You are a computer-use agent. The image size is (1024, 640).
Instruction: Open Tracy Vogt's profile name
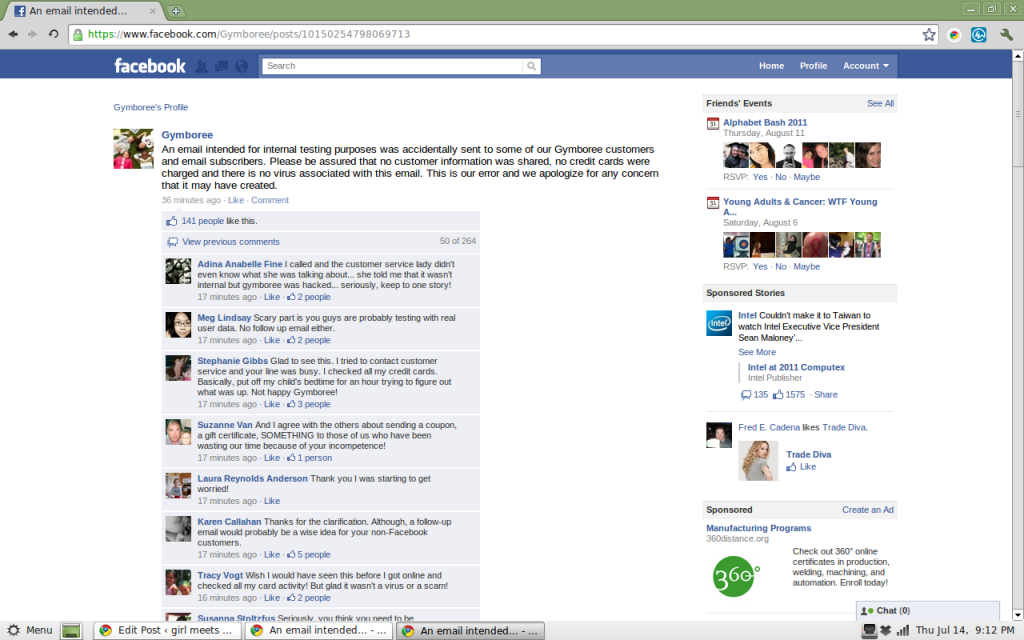[220, 575]
